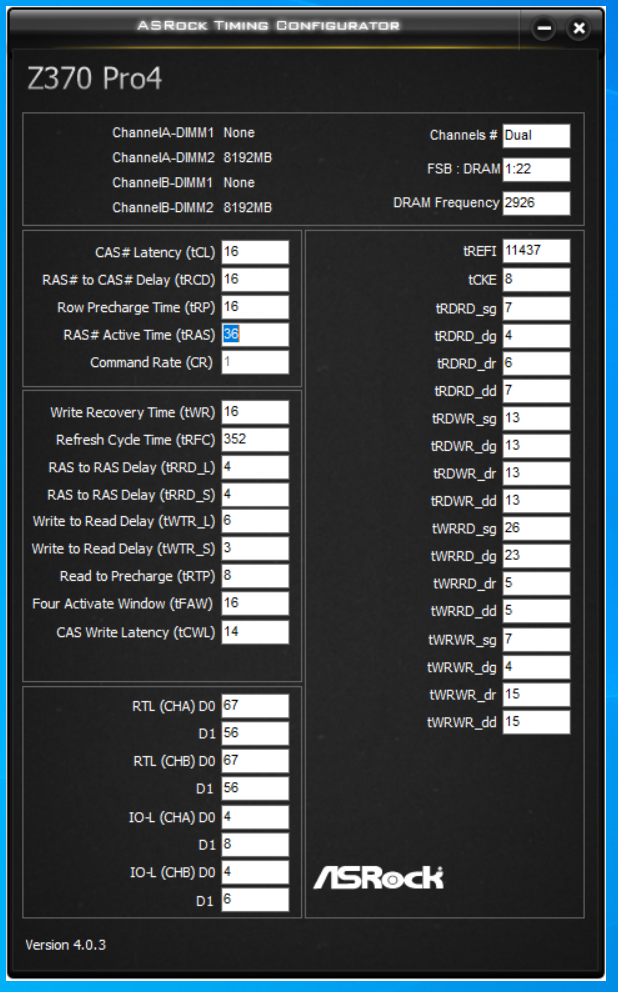Focus the tRDWR_dg value field
This screenshot has height=992, width=618.
pyautogui.click(x=536, y=446)
